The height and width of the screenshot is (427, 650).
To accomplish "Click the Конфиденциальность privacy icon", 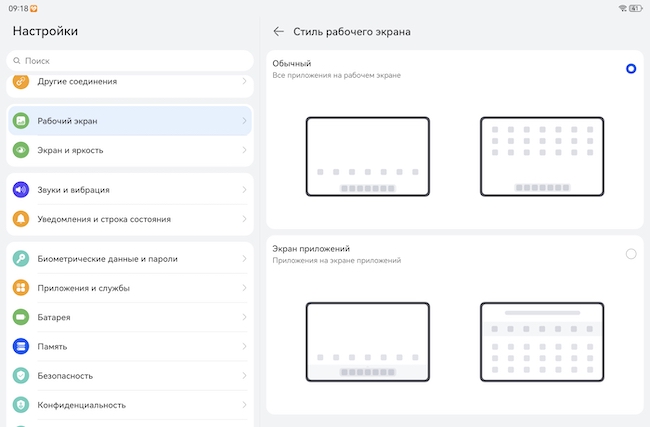I will [21, 405].
